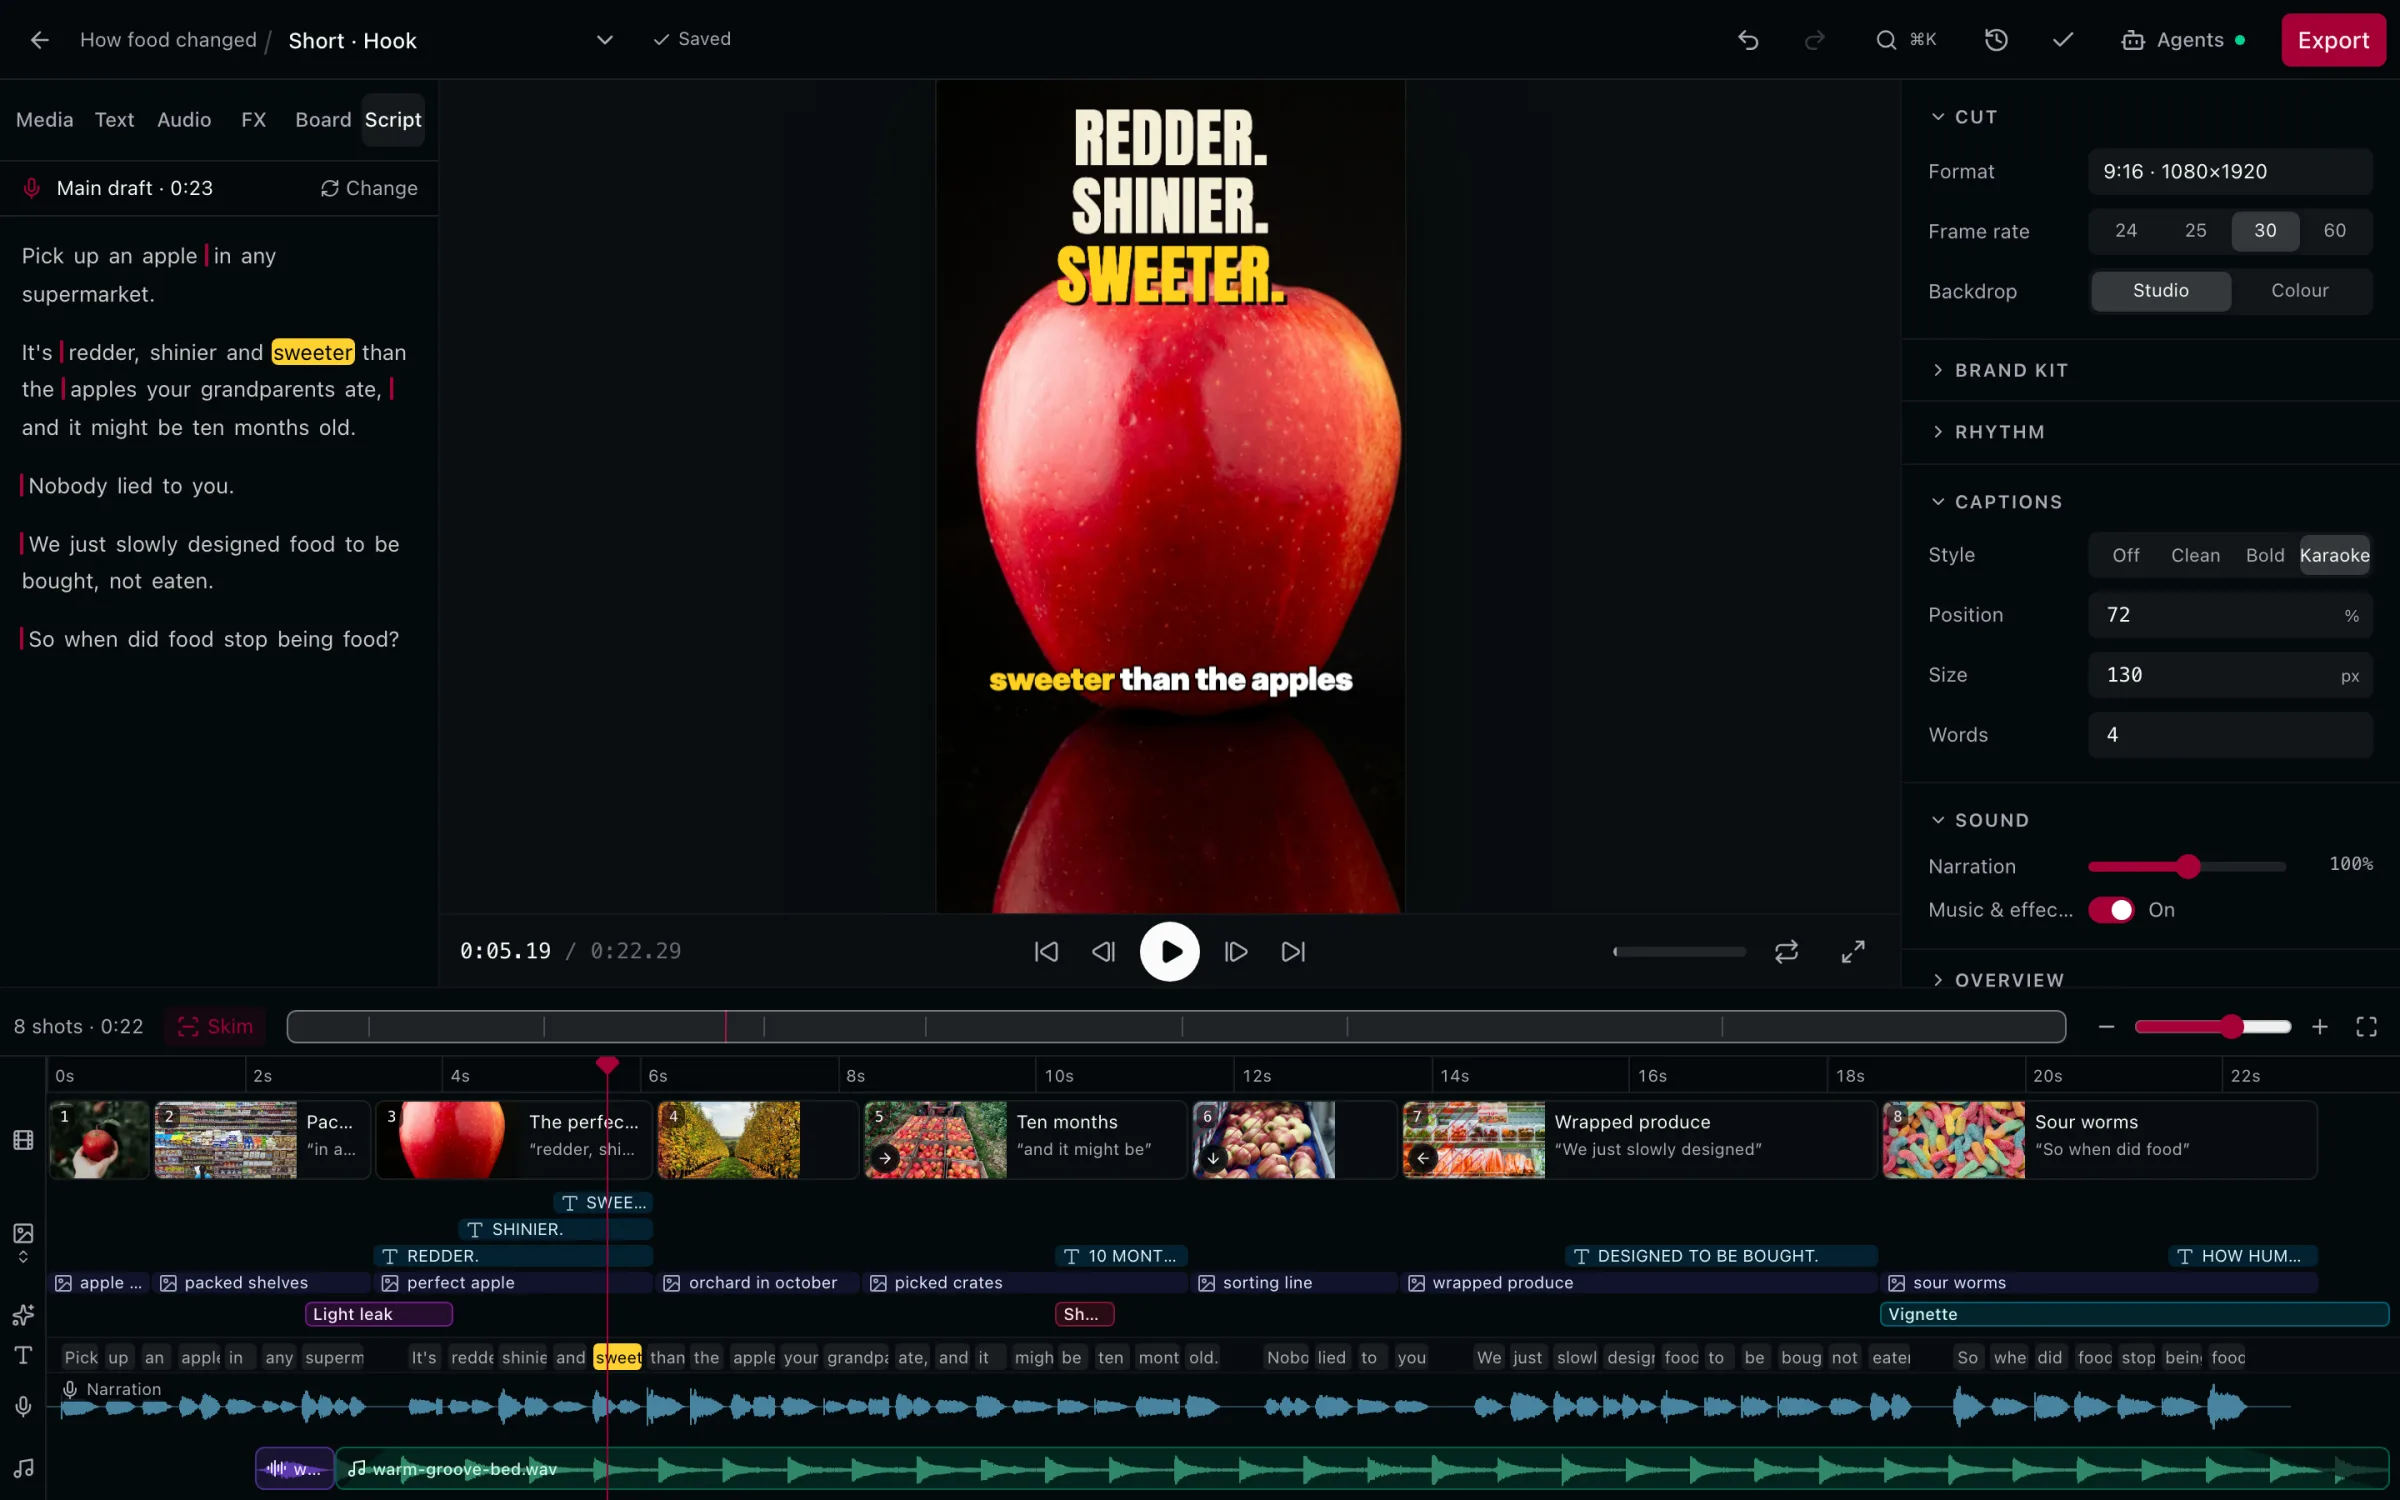The width and height of the screenshot is (2400, 1500).
Task: Click the checkmark review icon in top bar
Action: point(2062,40)
